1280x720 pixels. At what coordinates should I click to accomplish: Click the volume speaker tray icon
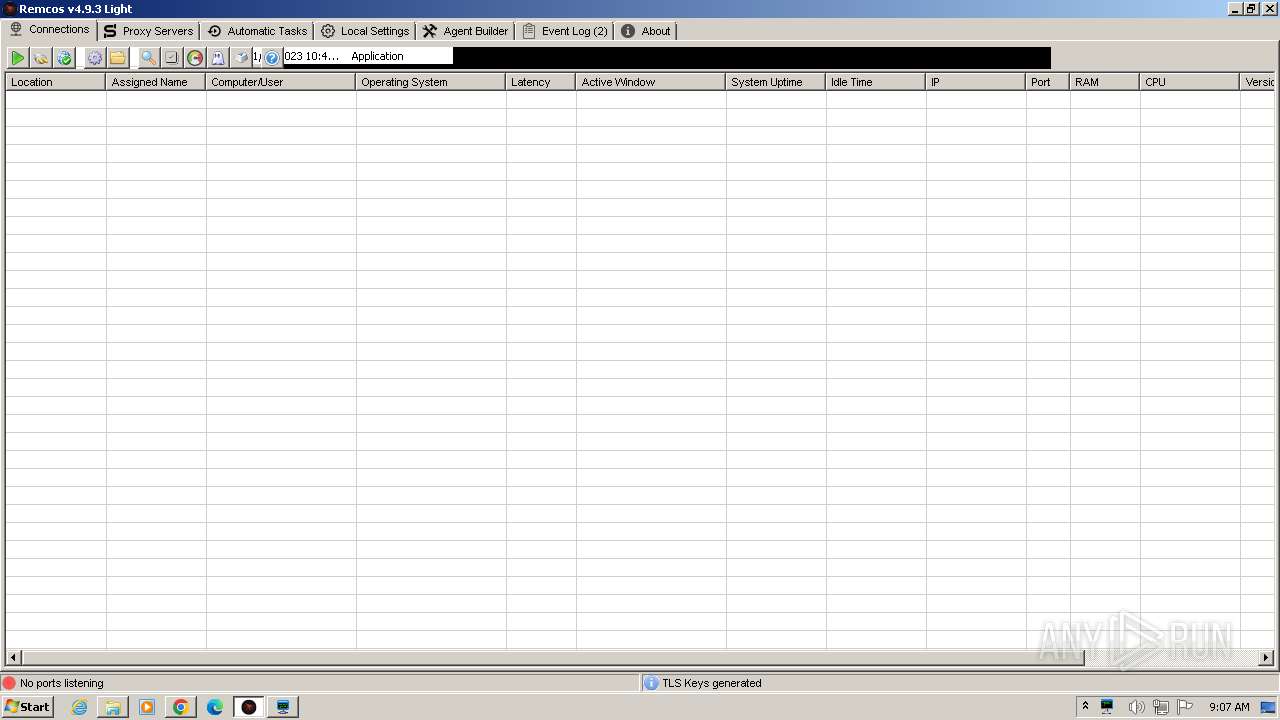coord(1136,707)
